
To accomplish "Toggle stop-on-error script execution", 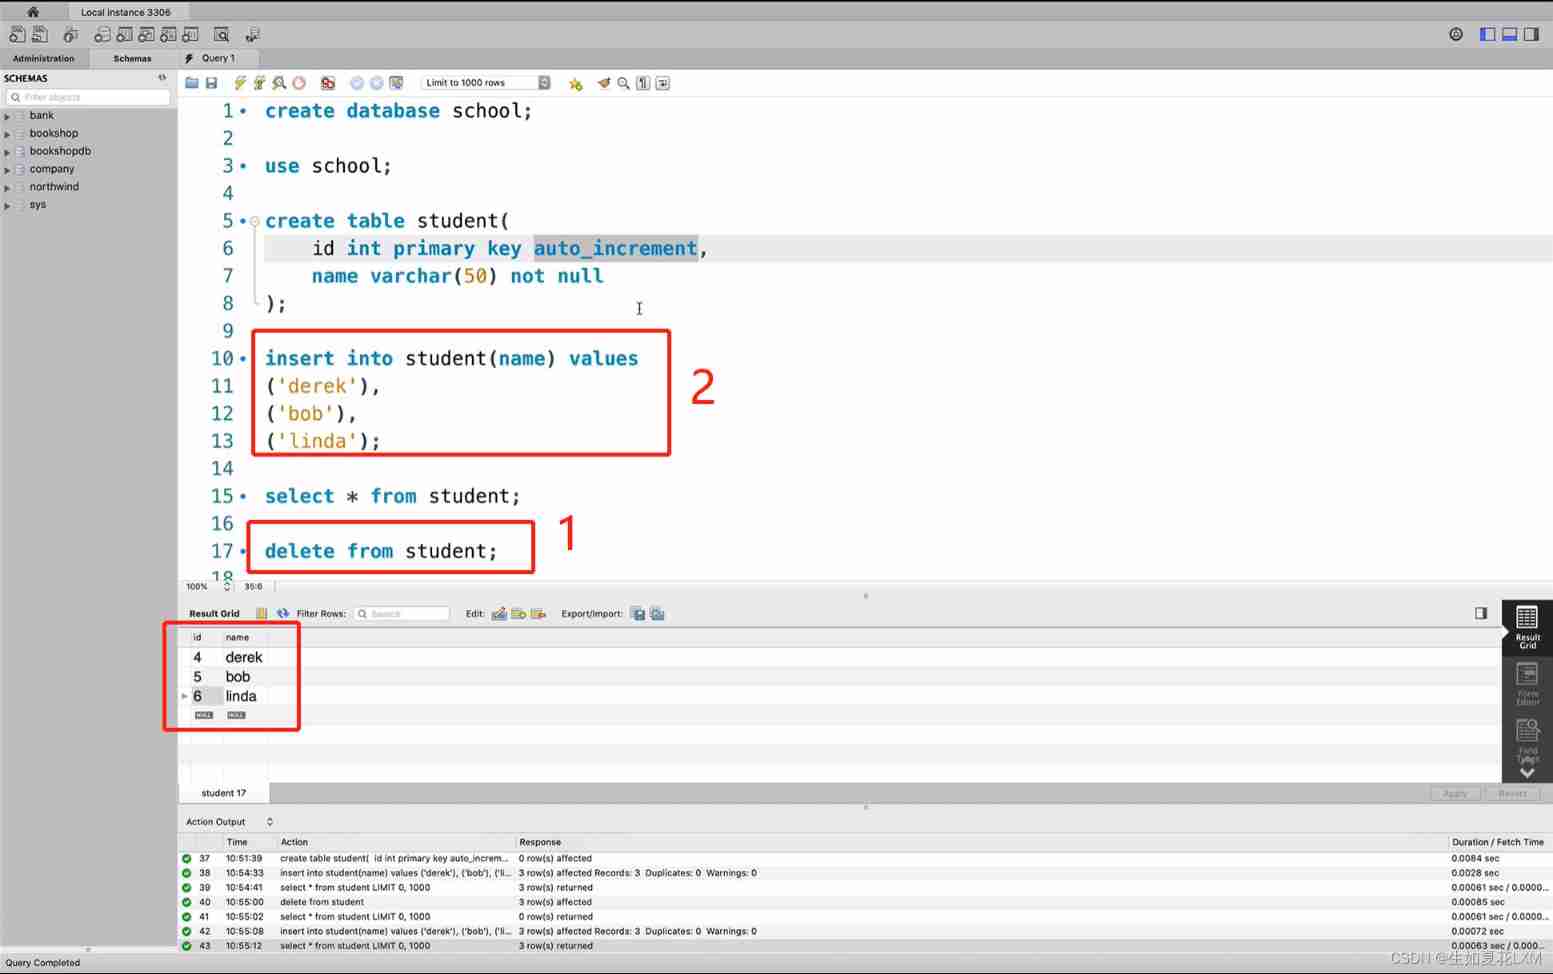I will click(x=327, y=83).
